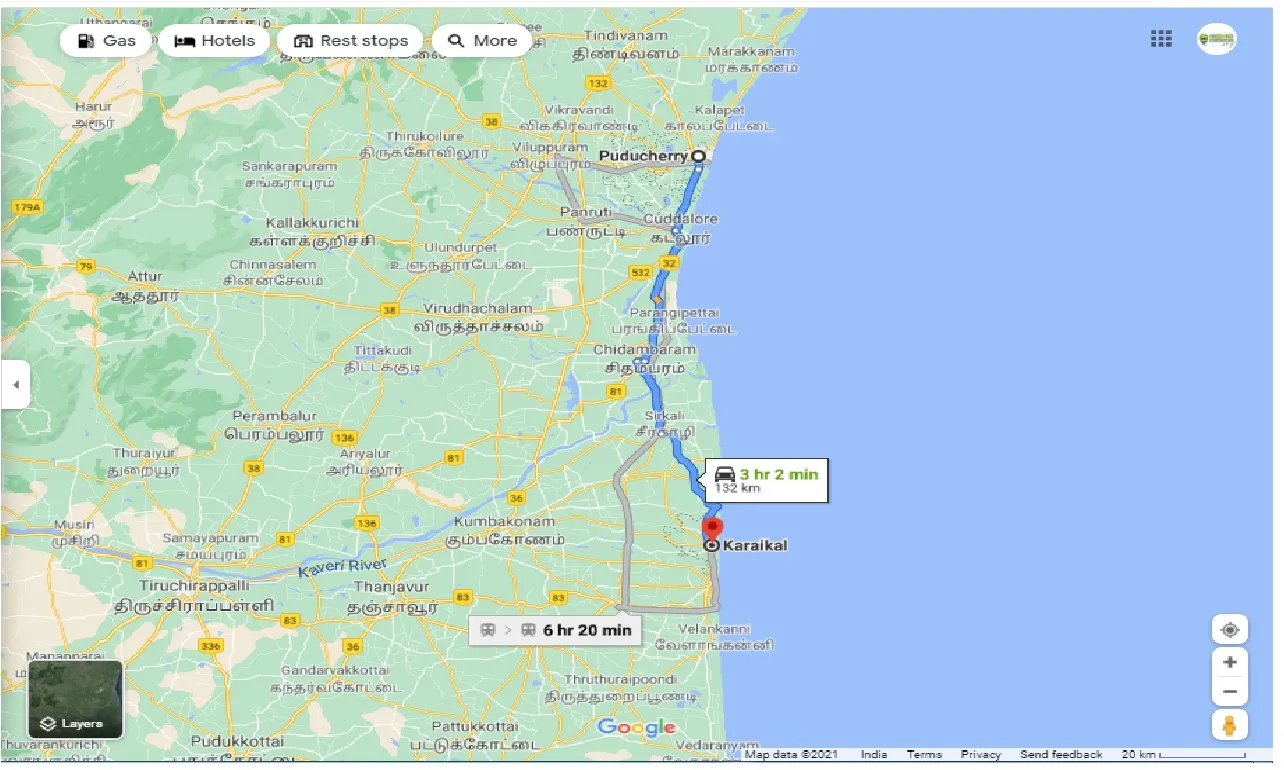Viewport: 1284px width, 770px height.
Task: Open the Privacy link
Action: pyautogui.click(x=979, y=754)
